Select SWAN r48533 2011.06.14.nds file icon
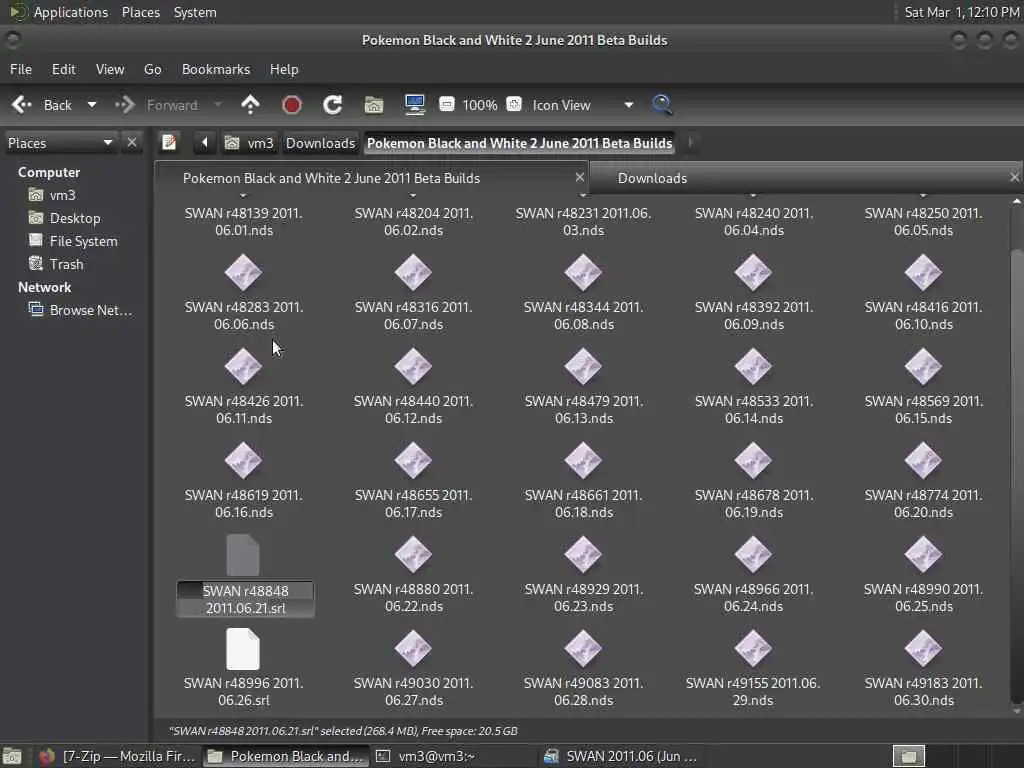This screenshot has height=768, width=1024. pos(753,366)
